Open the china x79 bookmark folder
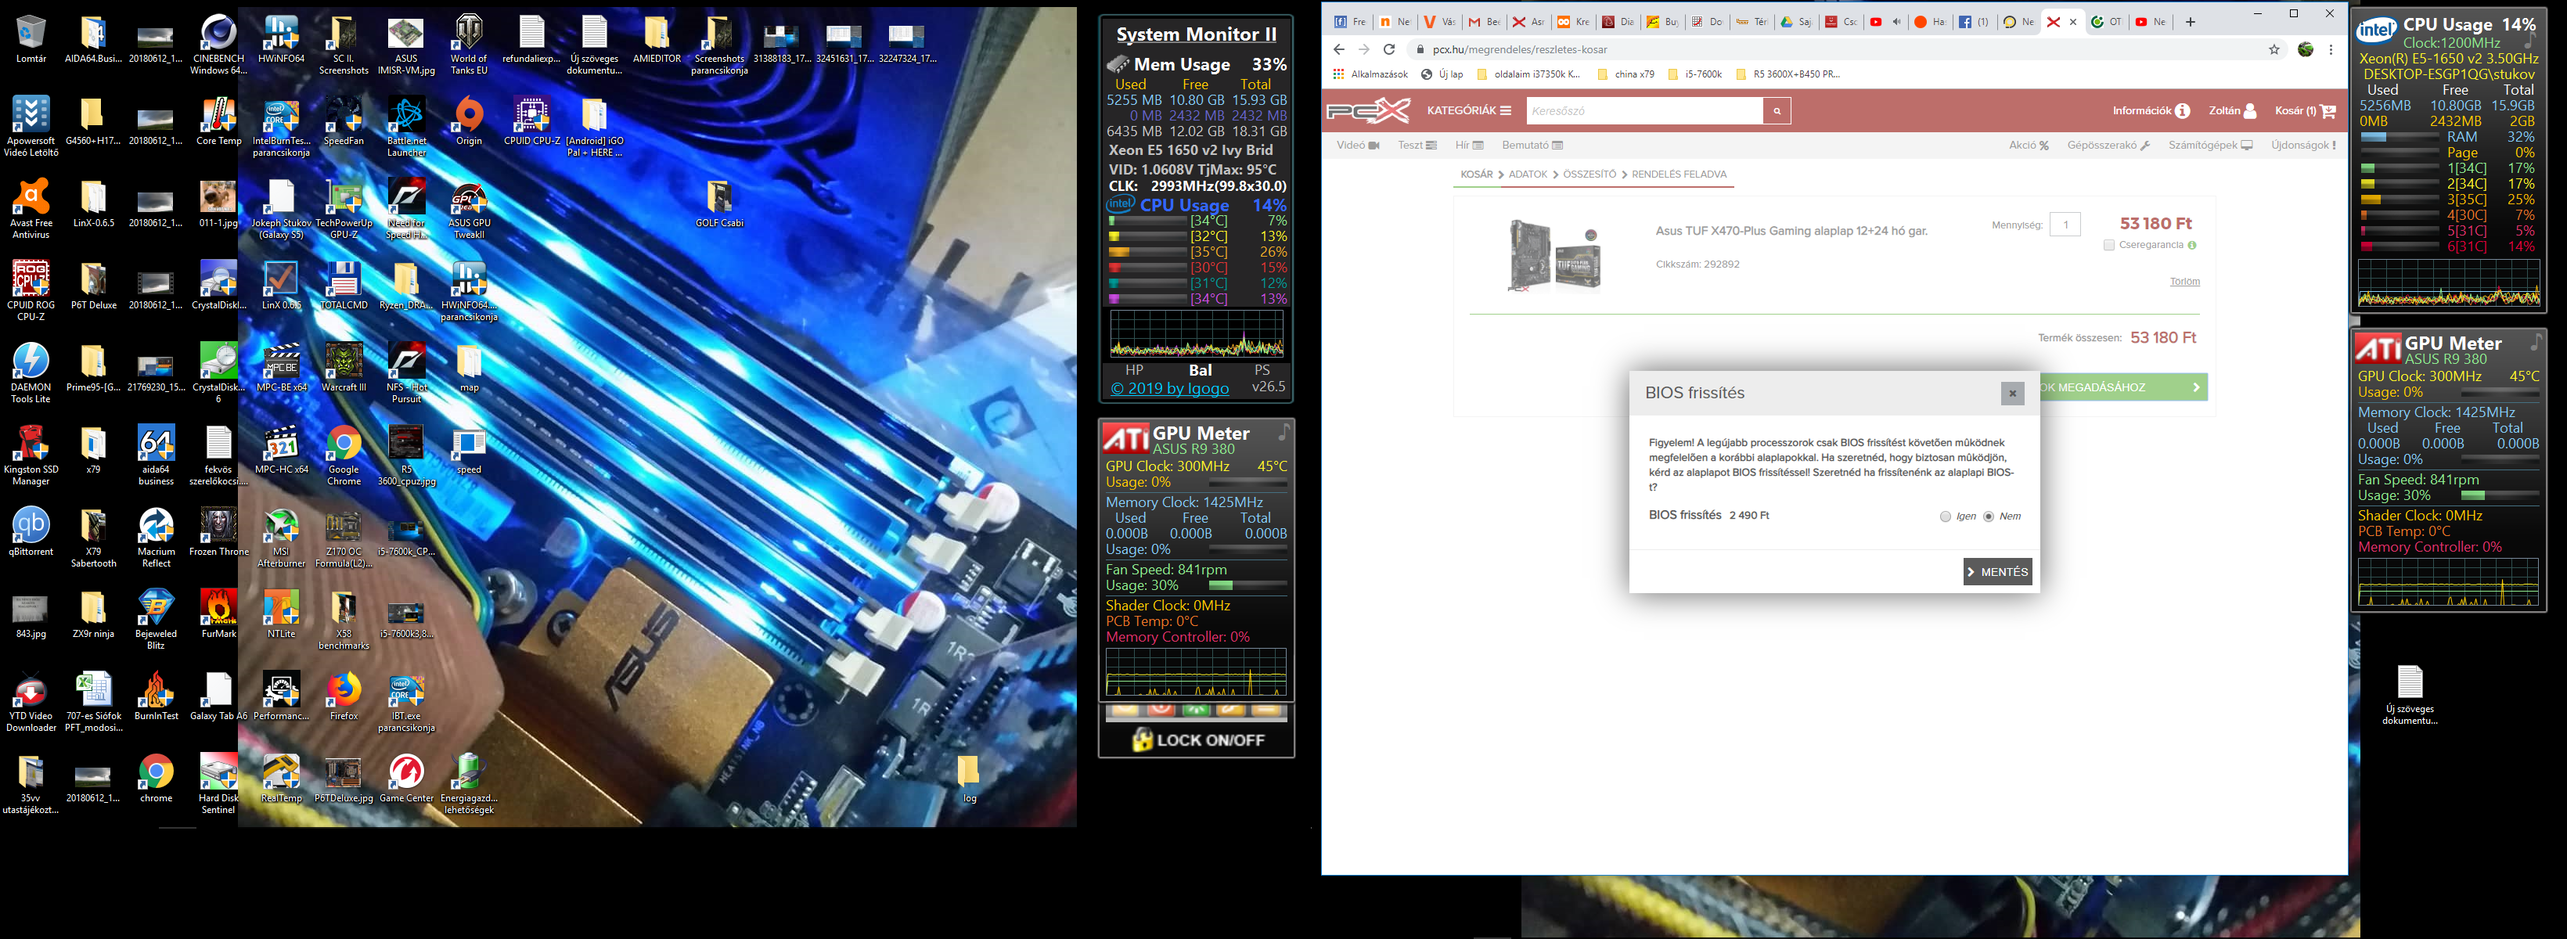The height and width of the screenshot is (939, 2567). [1625, 75]
